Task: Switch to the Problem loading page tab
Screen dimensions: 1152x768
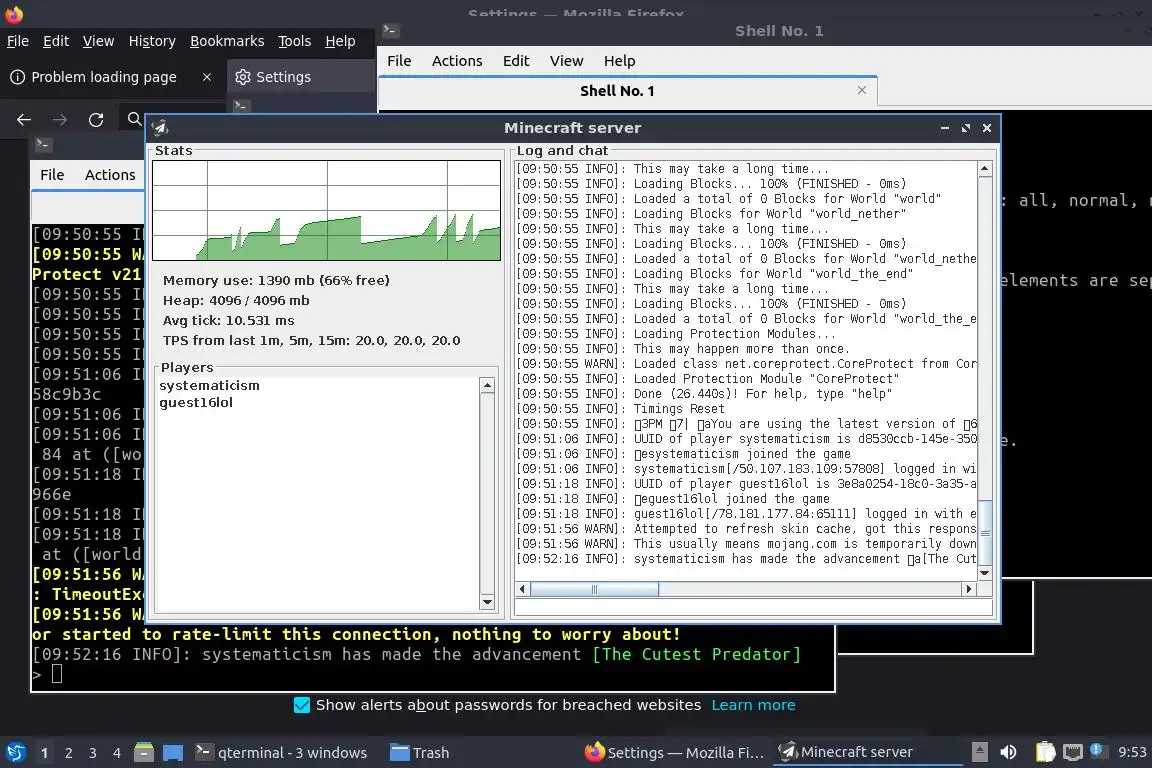Action: [104, 77]
